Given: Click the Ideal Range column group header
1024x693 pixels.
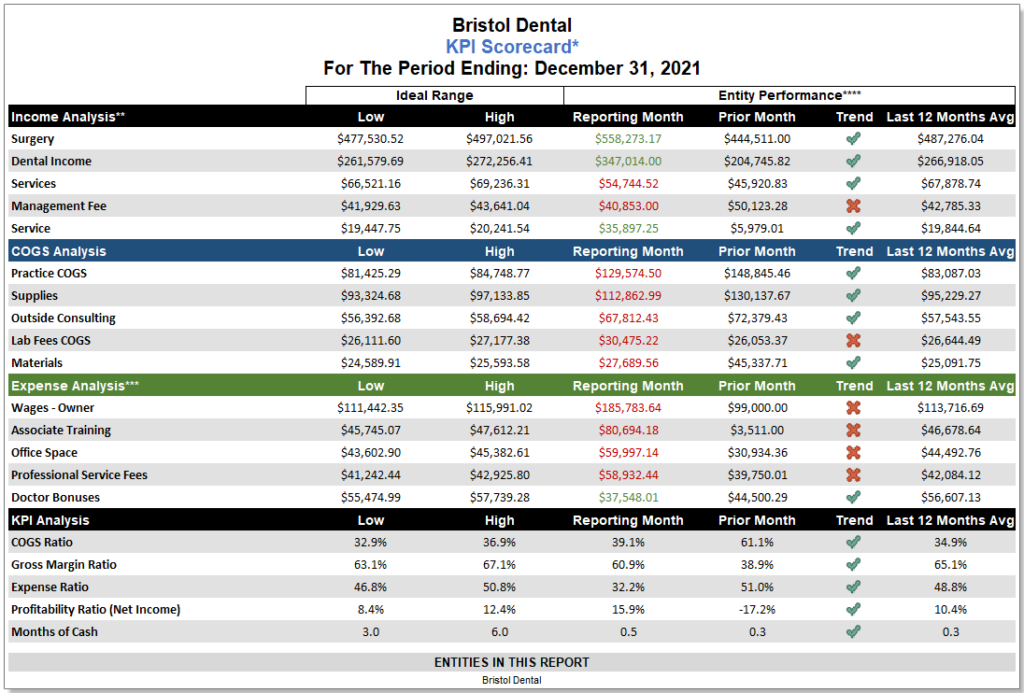Looking at the screenshot, I should point(434,95).
